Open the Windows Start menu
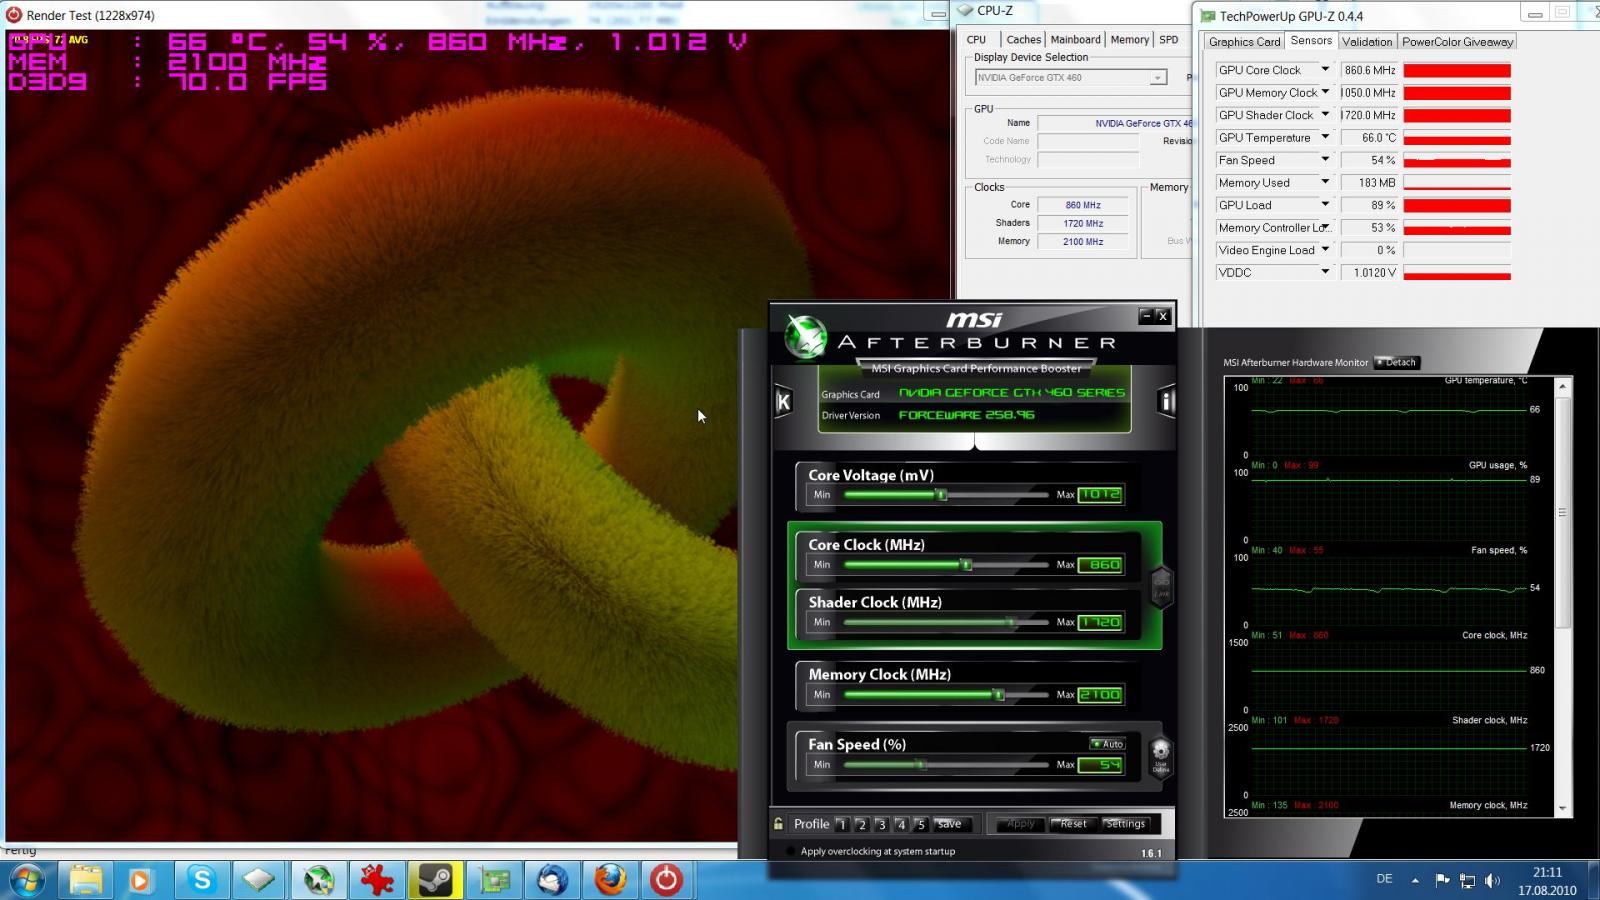Image resolution: width=1600 pixels, height=900 pixels. (x=26, y=880)
